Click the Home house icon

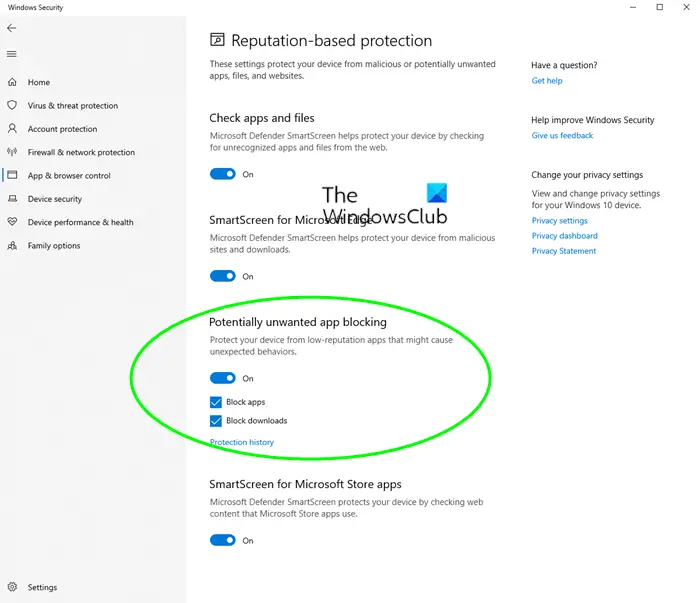12,82
